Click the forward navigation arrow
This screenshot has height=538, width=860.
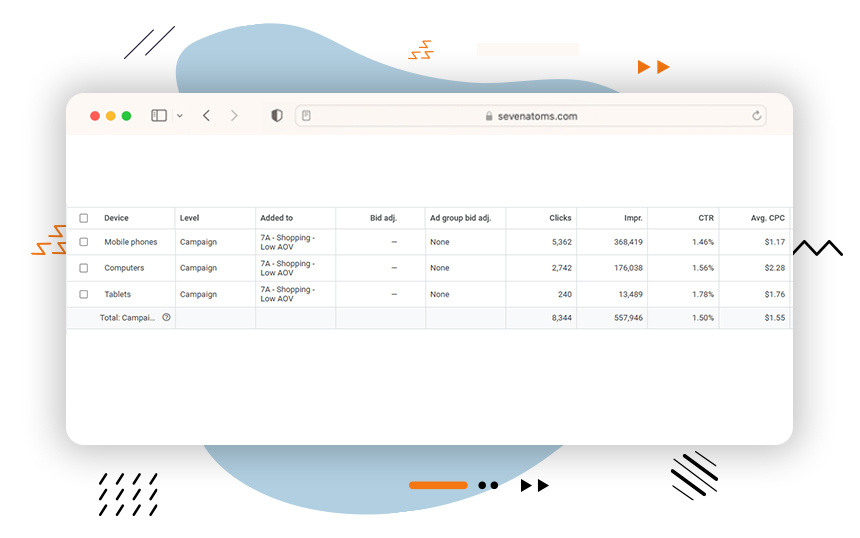[x=234, y=116]
